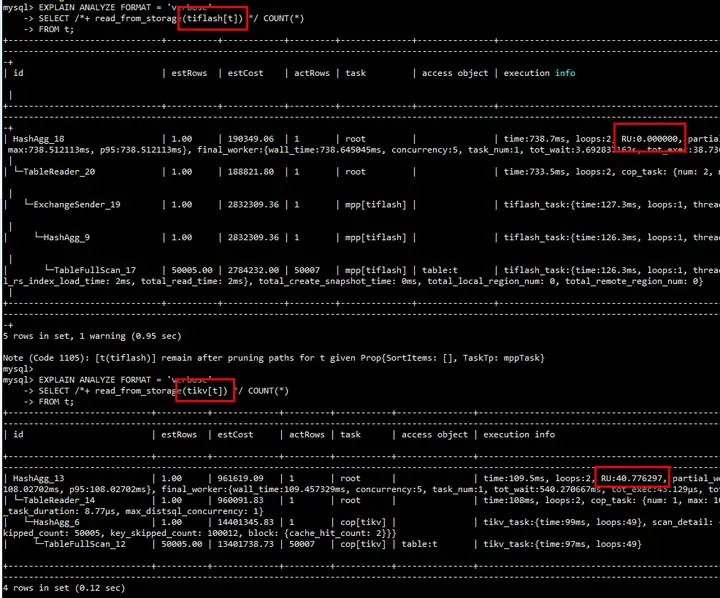Click the RU:40.776297 value
This screenshot has height=598, width=720.
(x=631, y=478)
